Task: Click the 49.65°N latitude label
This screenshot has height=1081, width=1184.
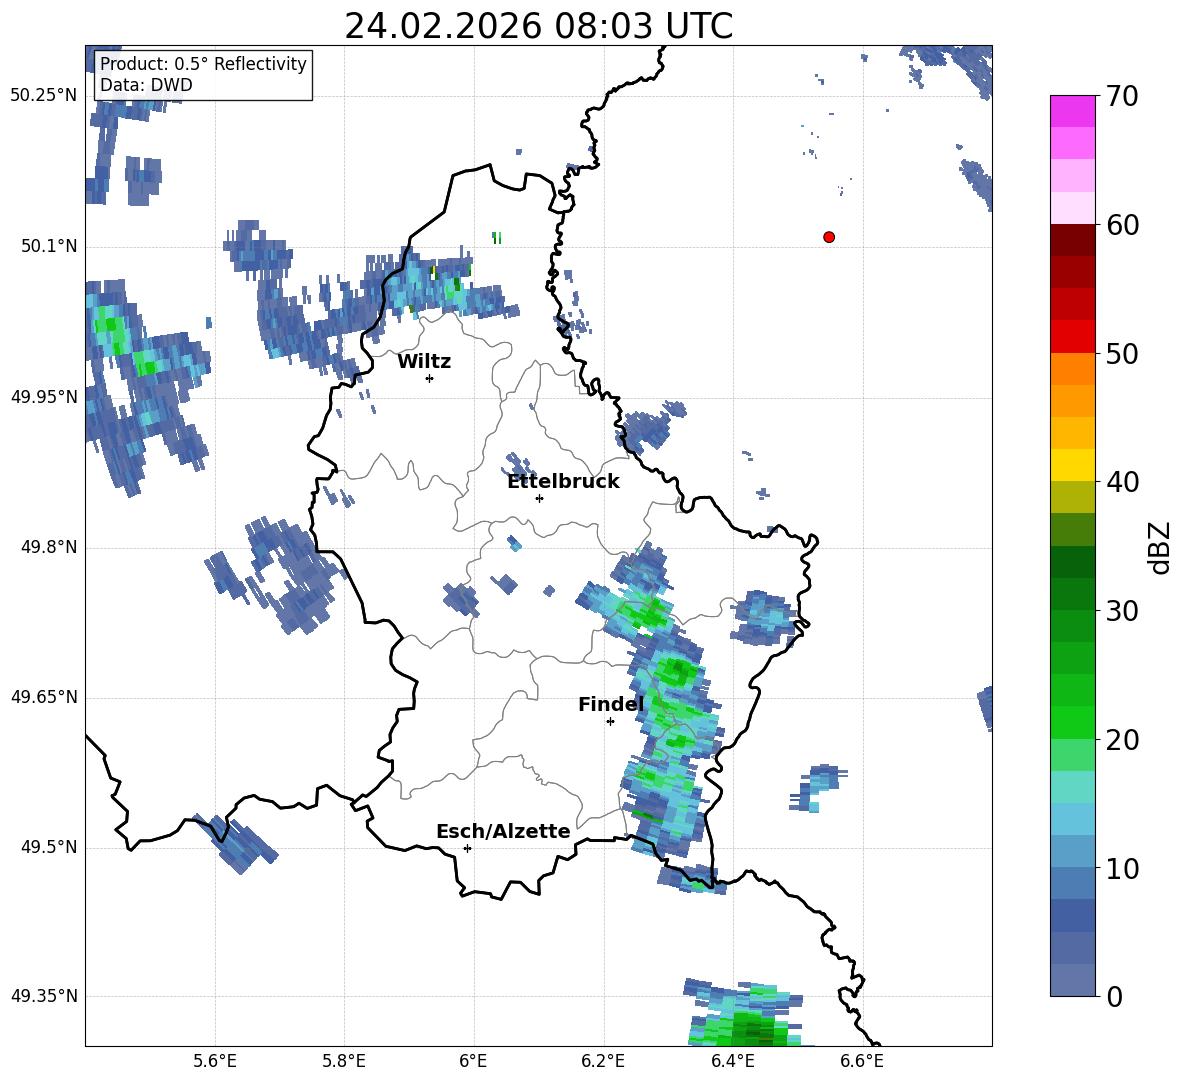Action: pyautogui.click(x=44, y=697)
